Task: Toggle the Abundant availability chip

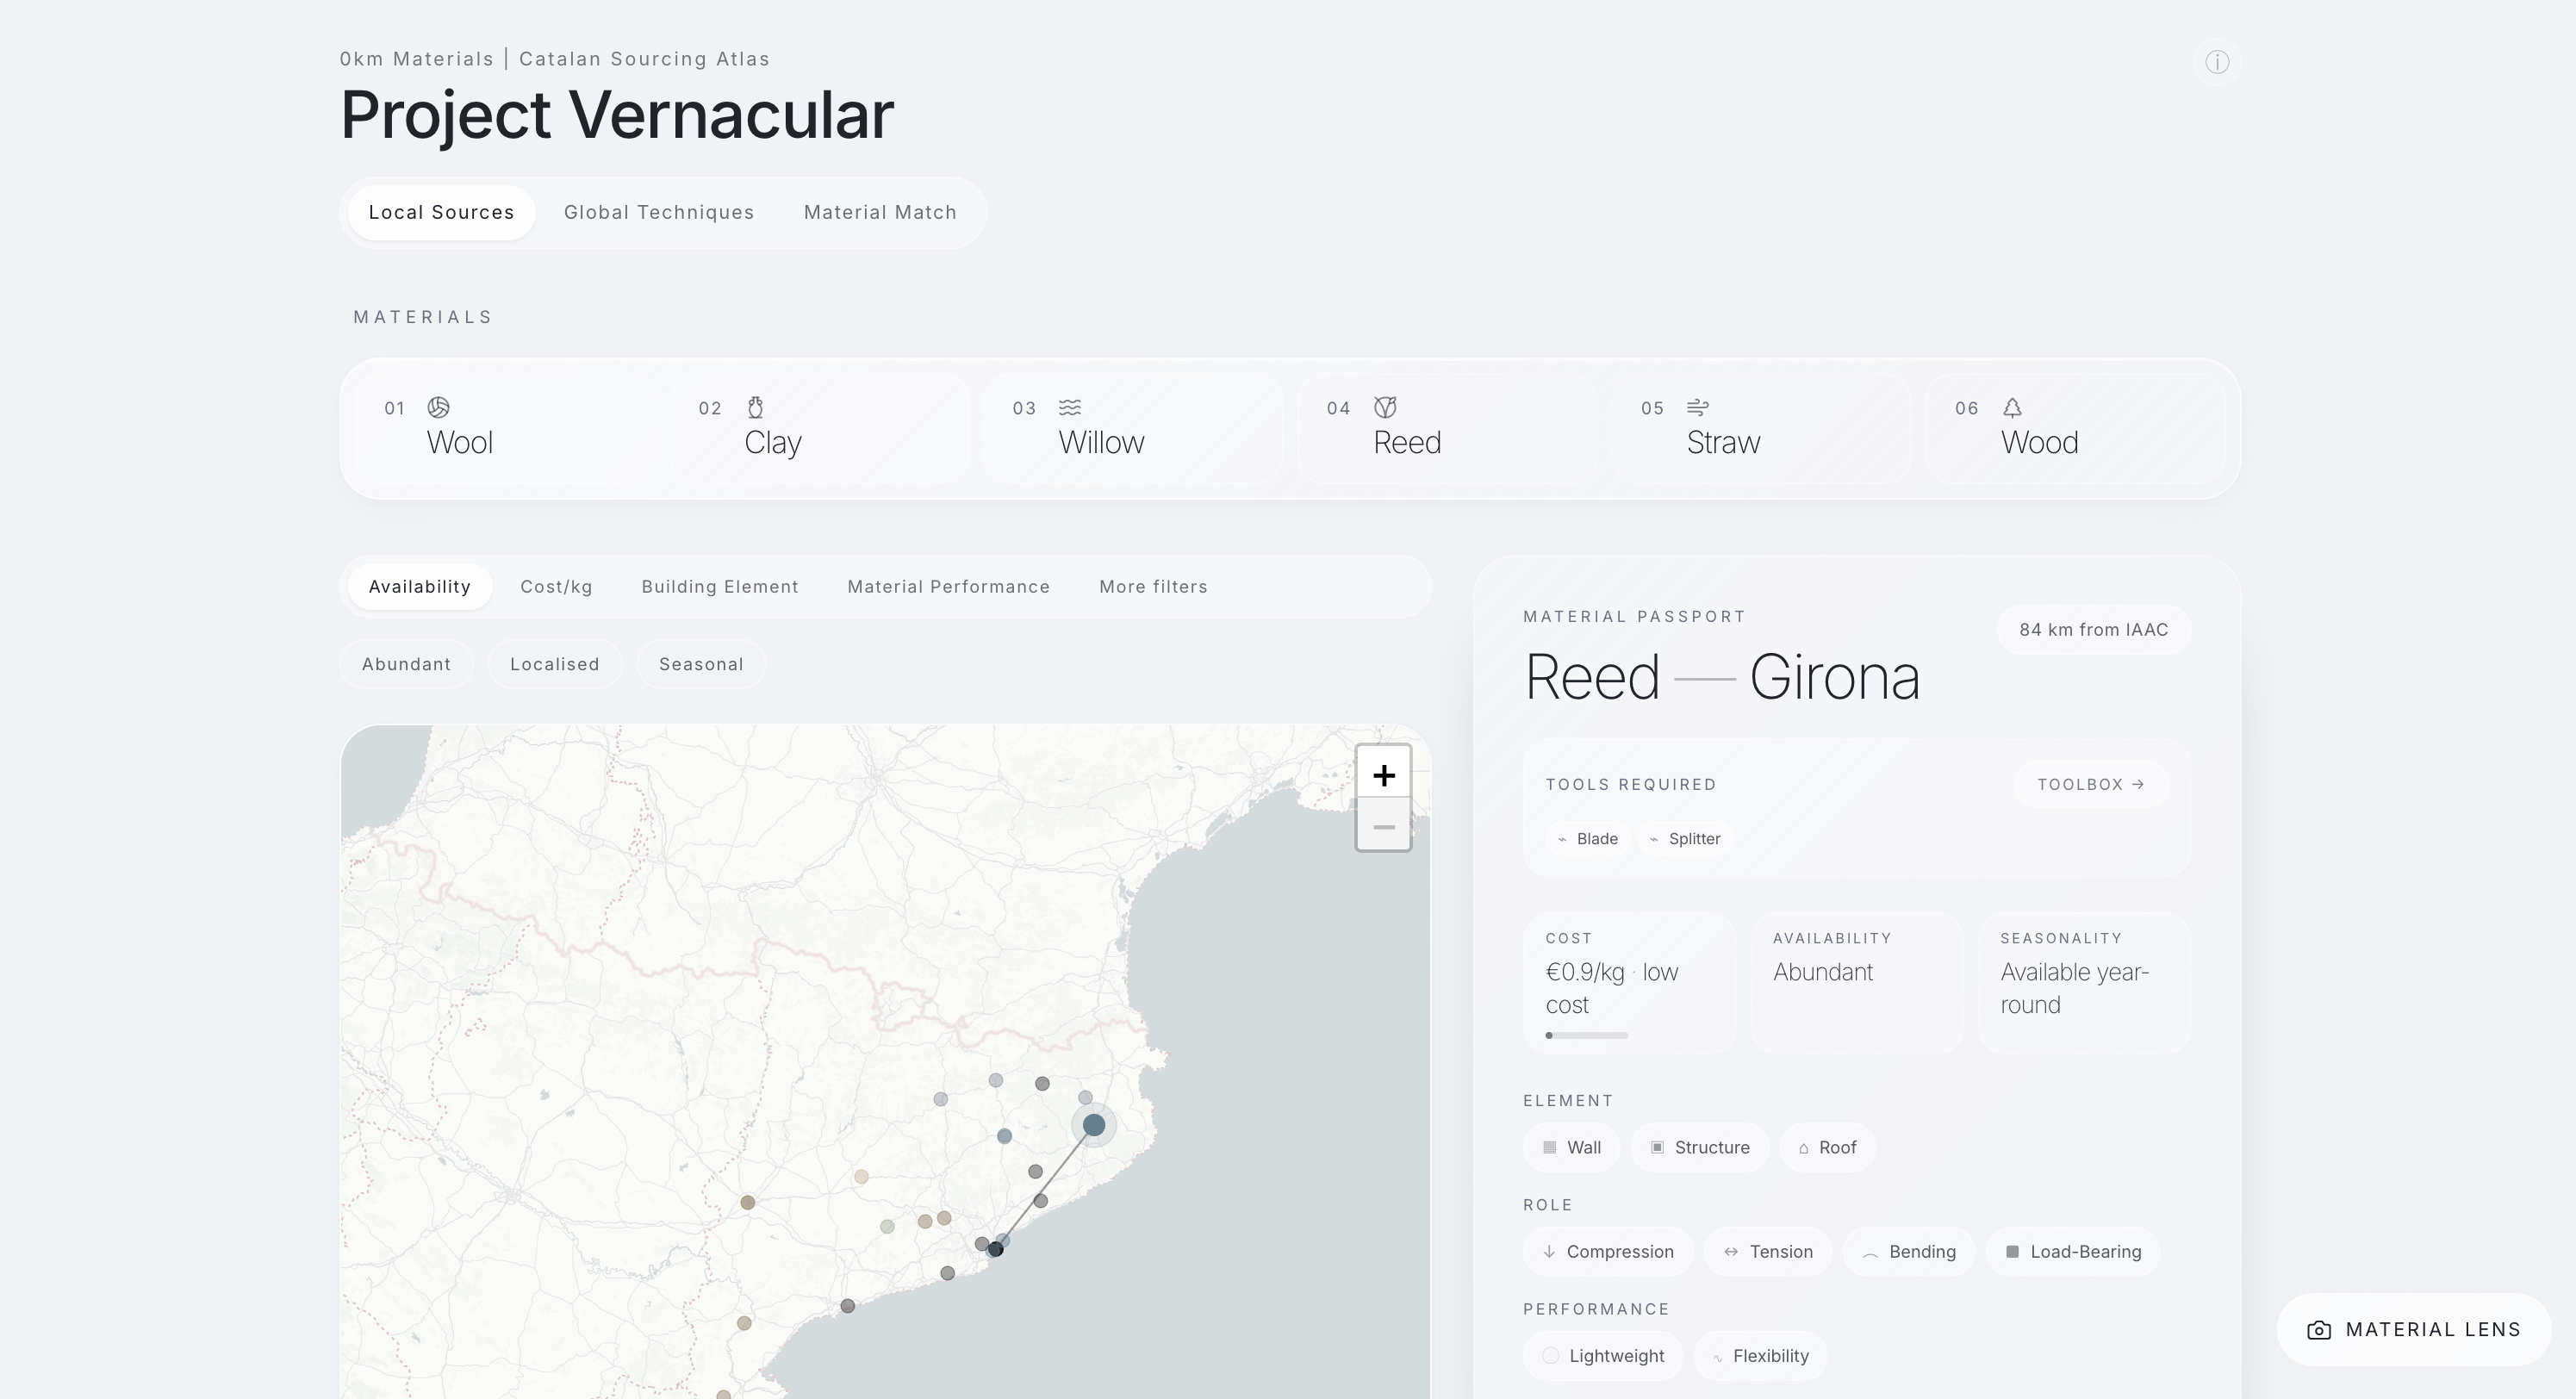Action: [406, 664]
